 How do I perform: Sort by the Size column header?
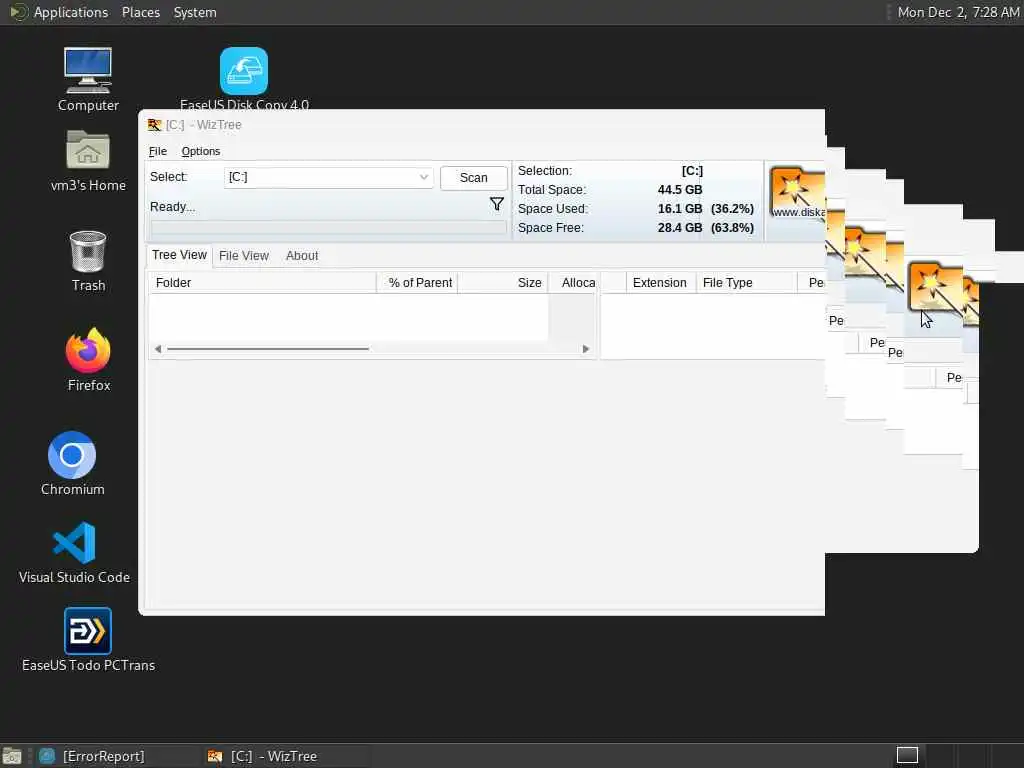[x=503, y=283]
